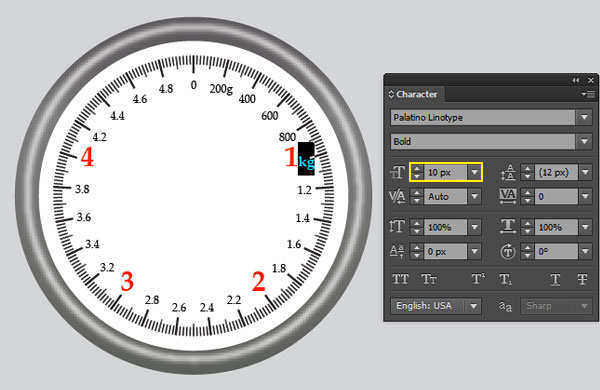600x390 pixels.
Task: Close the Character panel
Action: (x=591, y=80)
